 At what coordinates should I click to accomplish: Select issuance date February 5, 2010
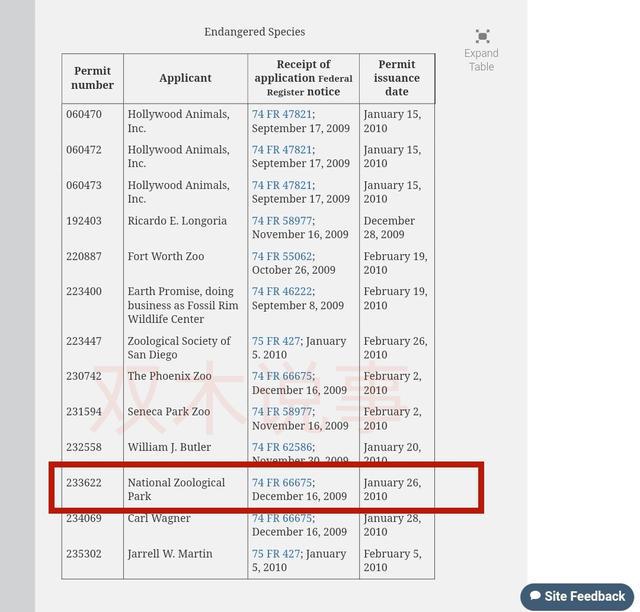tap(393, 561)
